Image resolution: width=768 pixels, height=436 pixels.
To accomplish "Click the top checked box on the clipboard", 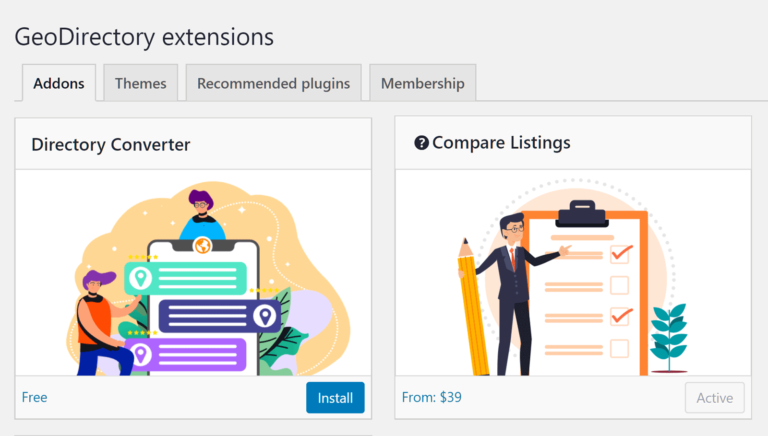I will coord(620,253).
